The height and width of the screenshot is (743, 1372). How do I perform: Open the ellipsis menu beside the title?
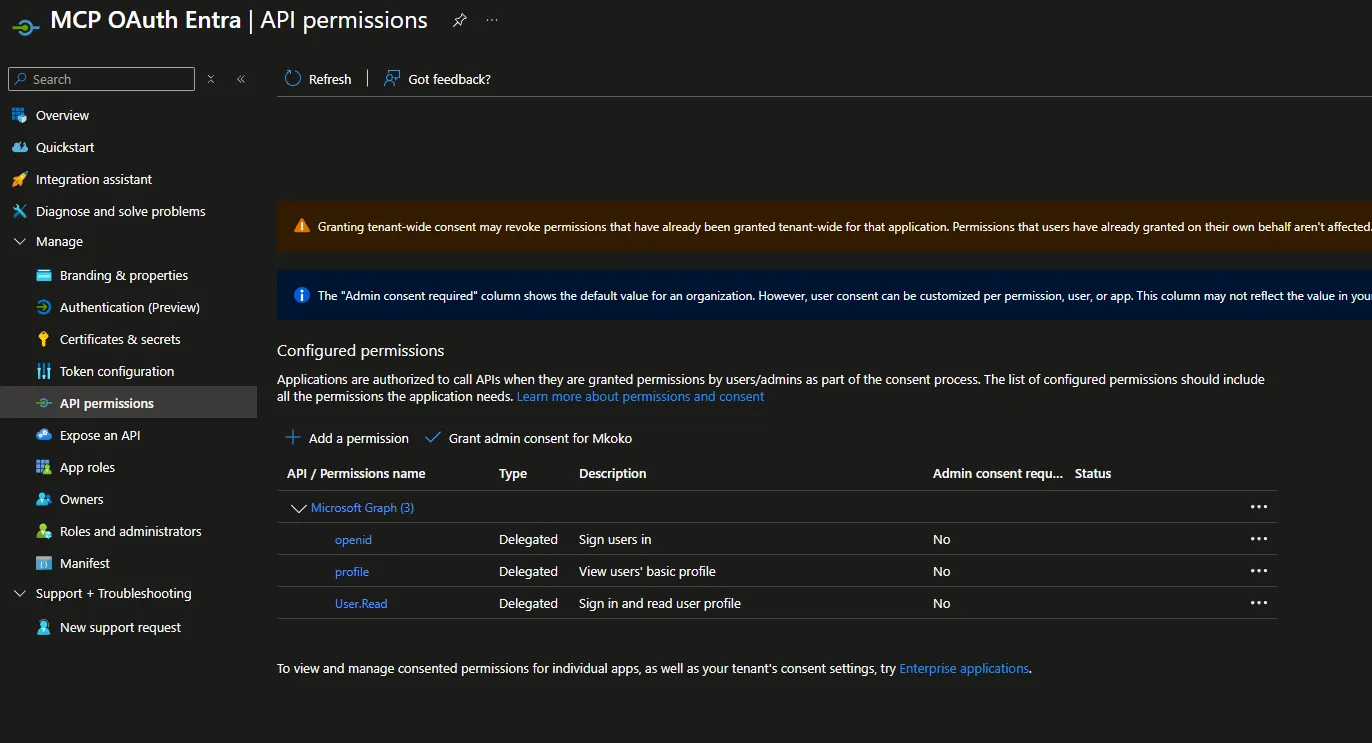click(x=492, y=20)
